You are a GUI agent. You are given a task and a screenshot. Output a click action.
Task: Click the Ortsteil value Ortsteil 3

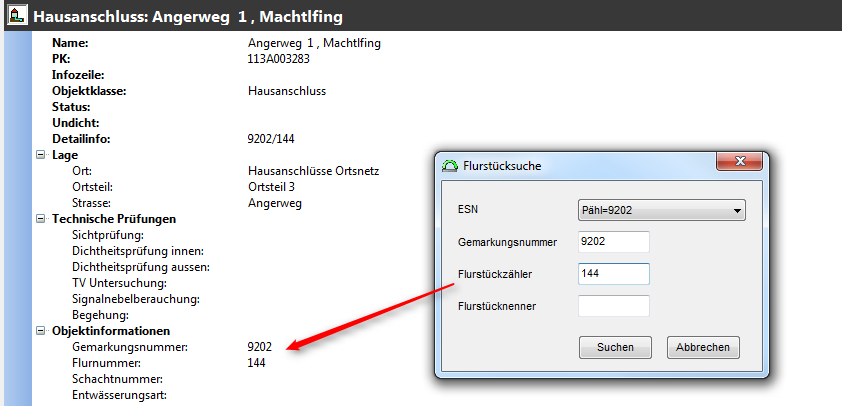271,187
